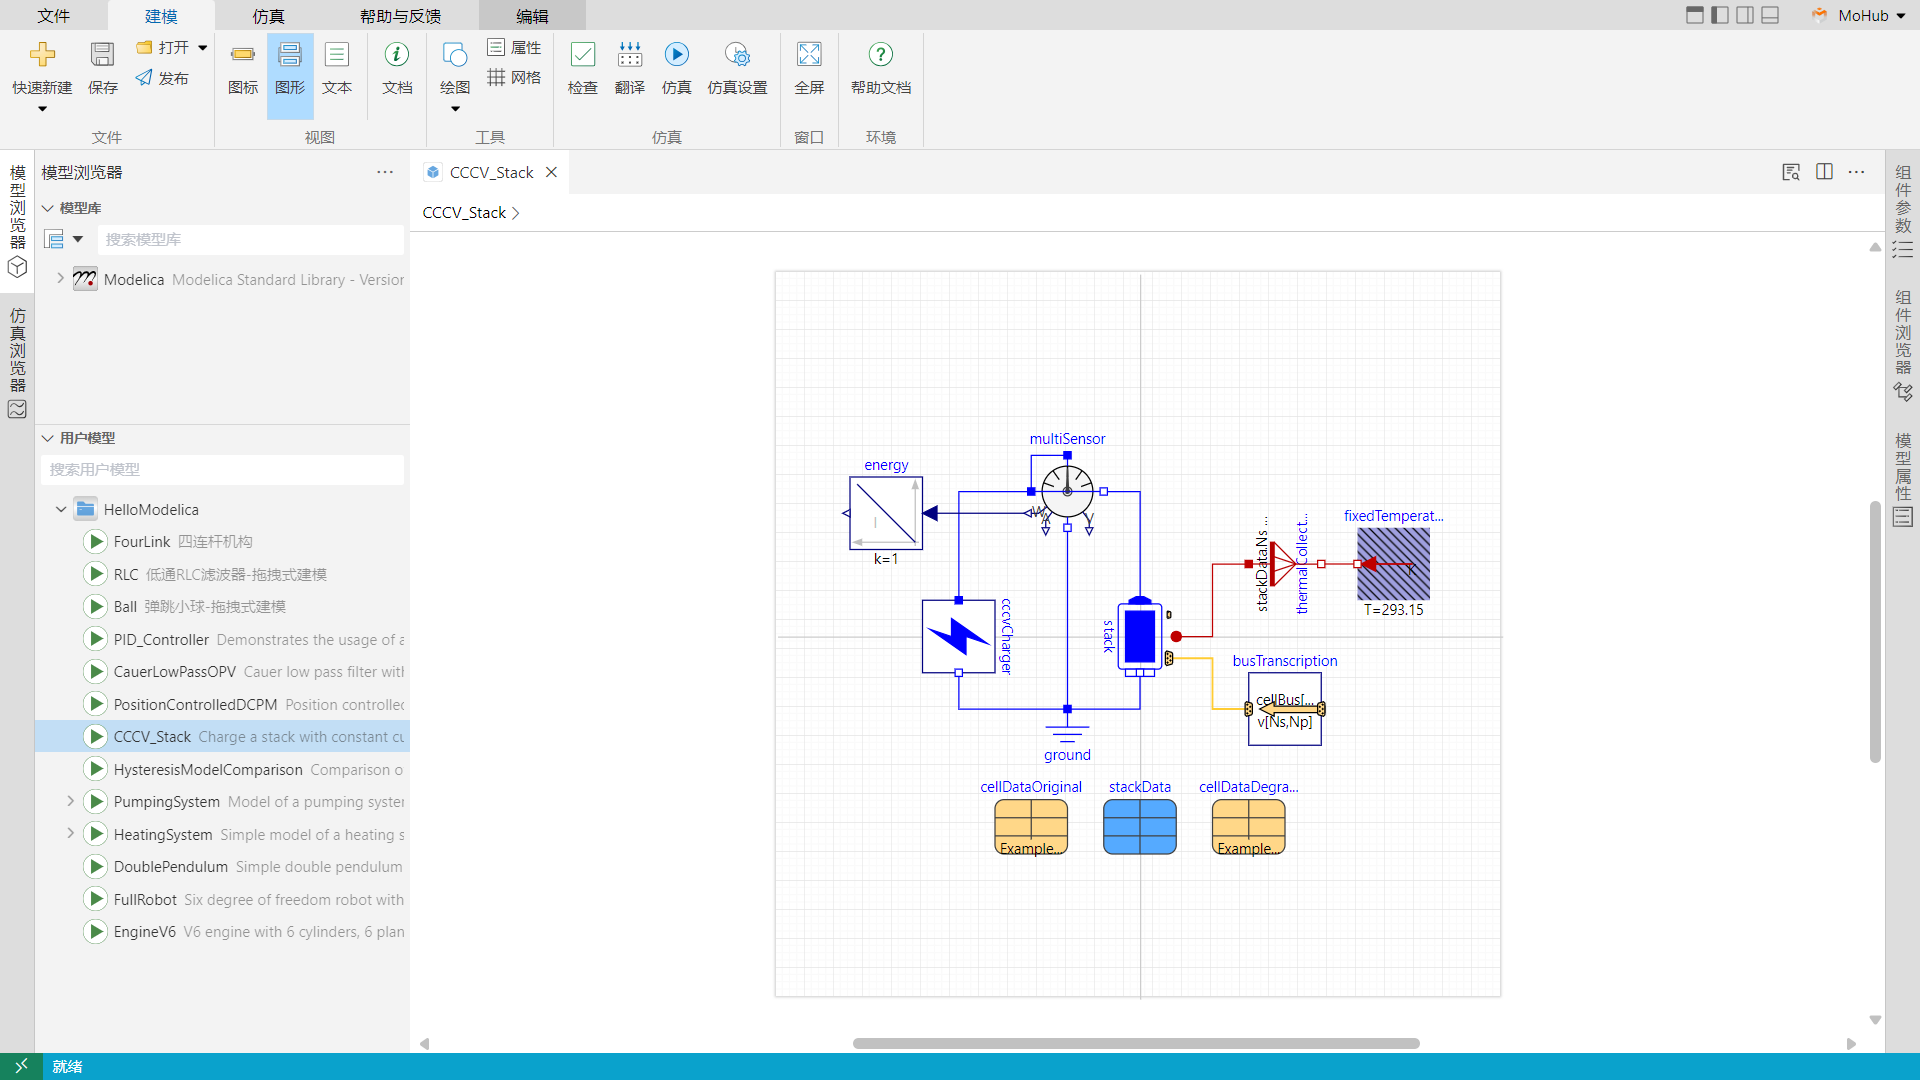Click the 快速新建 quick-create icon
The width and height of the screenshot is (1920, 1080).
42,55
